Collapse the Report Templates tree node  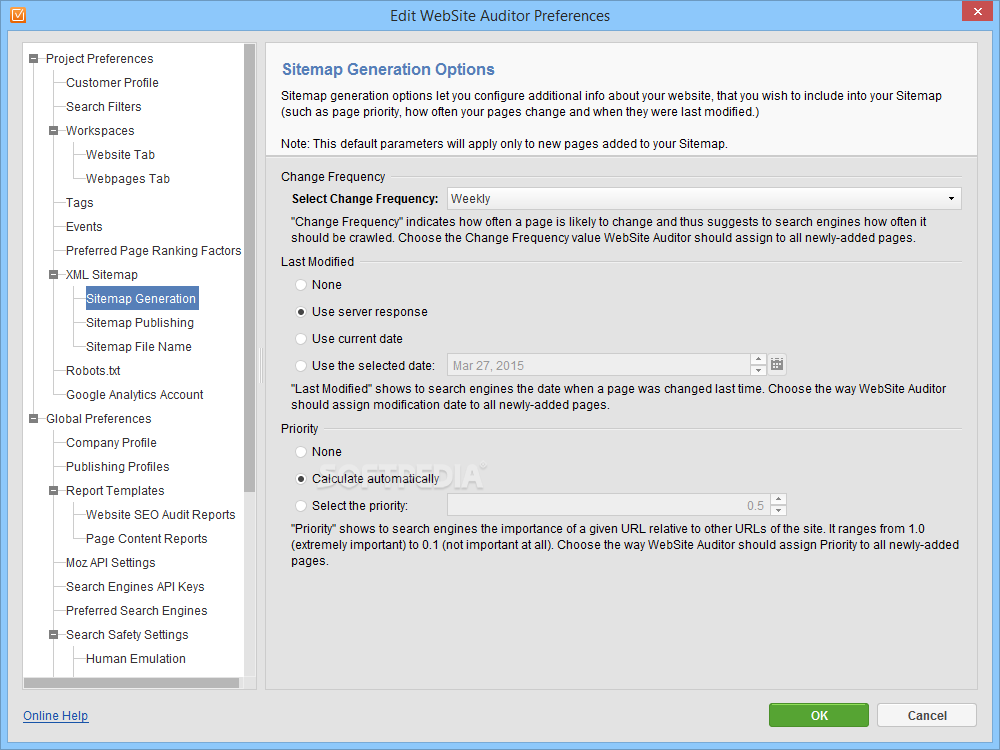coord(54,491)
